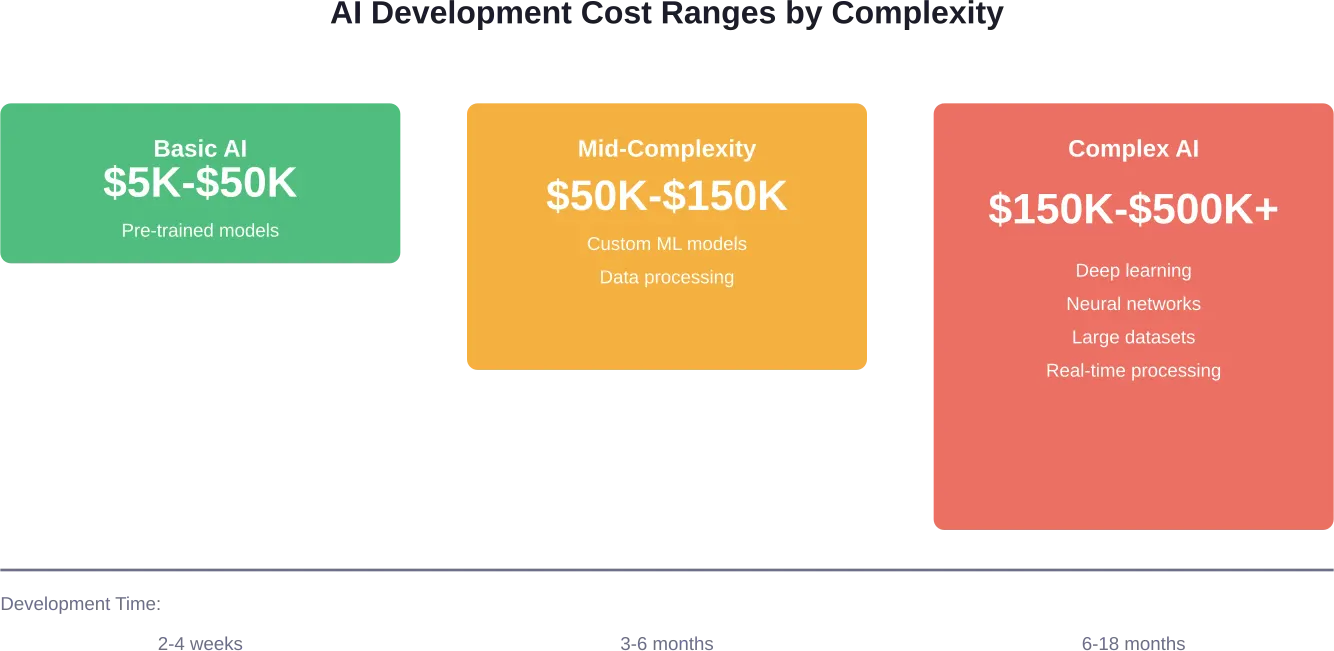Click the duration label under the Mid-Complexity column
This screenshot has width=1334, height=651.
click(666, 643)
